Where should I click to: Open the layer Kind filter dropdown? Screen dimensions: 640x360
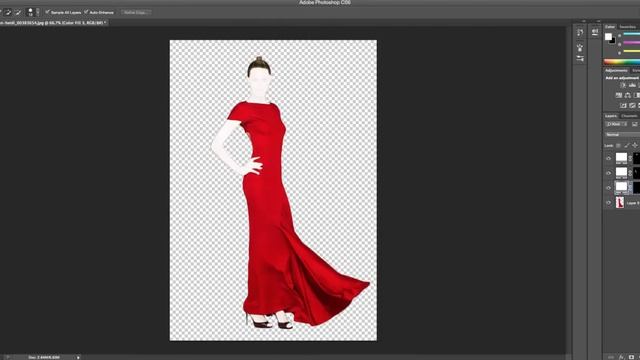coord(616,124)
